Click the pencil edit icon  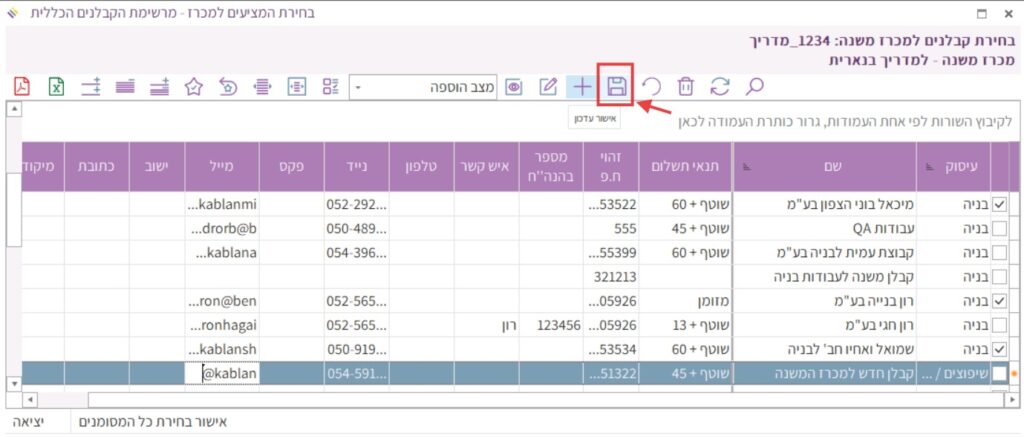coord(548,86)
